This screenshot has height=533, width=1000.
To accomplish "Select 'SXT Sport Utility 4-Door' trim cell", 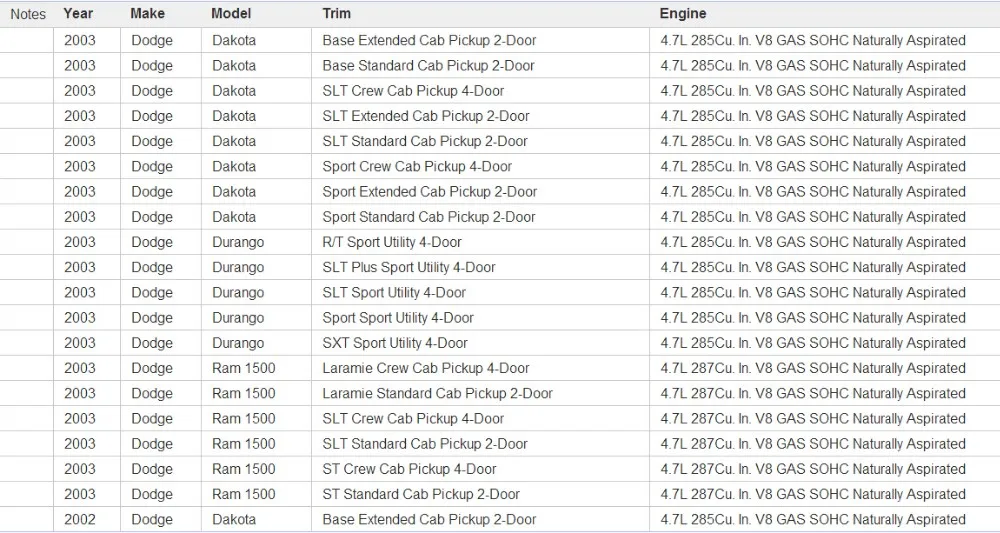I will (395, 343).
